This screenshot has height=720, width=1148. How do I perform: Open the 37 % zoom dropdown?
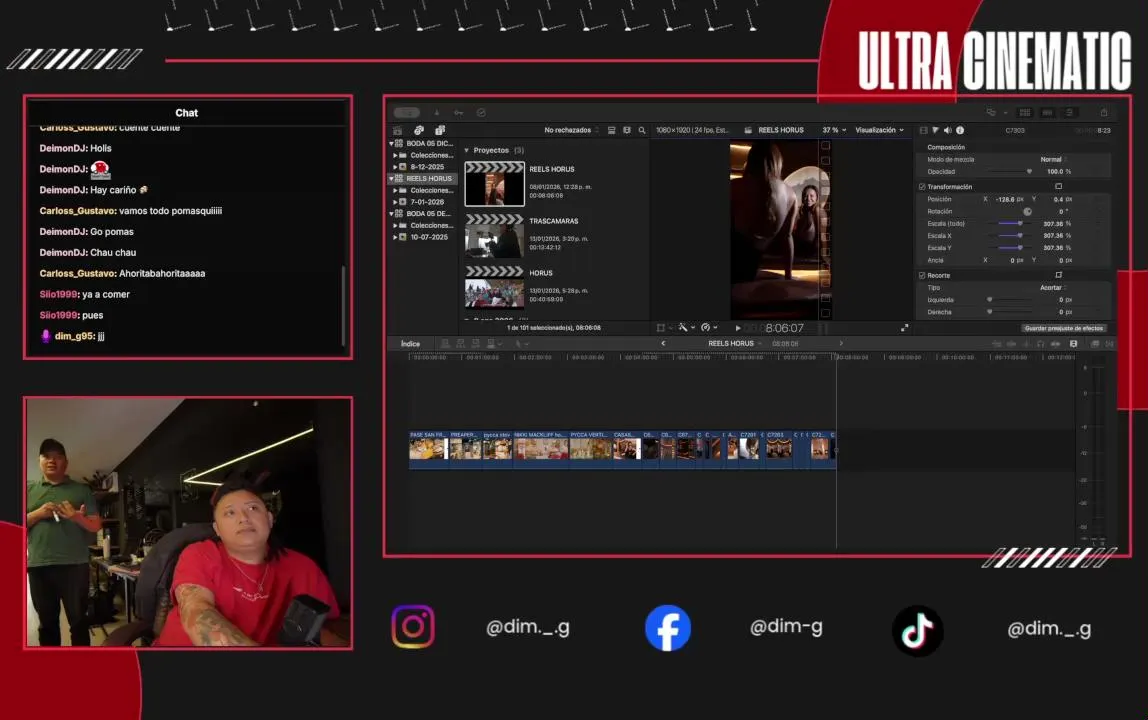(834, 130)
